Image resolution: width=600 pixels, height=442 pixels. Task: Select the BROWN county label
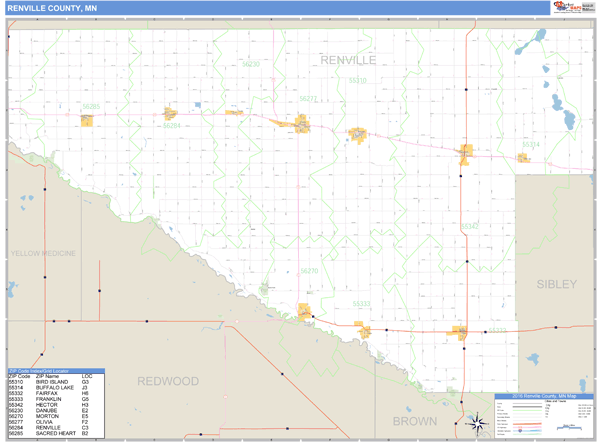point(414,421)
